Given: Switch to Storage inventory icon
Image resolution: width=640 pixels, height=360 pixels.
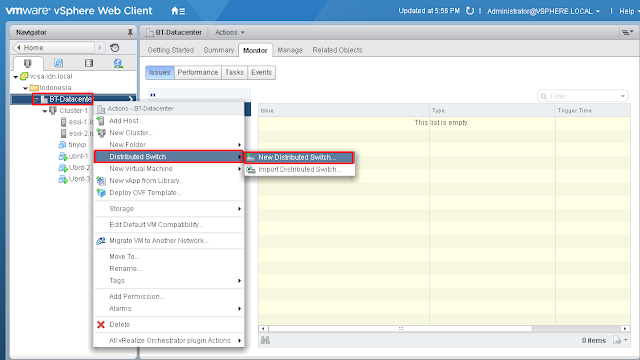Looking at the screenshot, I should point(89,63).
